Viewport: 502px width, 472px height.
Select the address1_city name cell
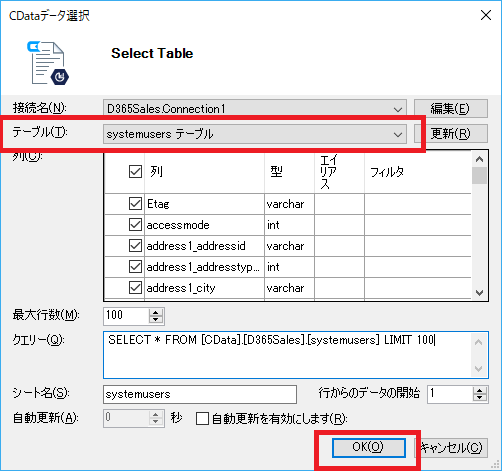204,288
